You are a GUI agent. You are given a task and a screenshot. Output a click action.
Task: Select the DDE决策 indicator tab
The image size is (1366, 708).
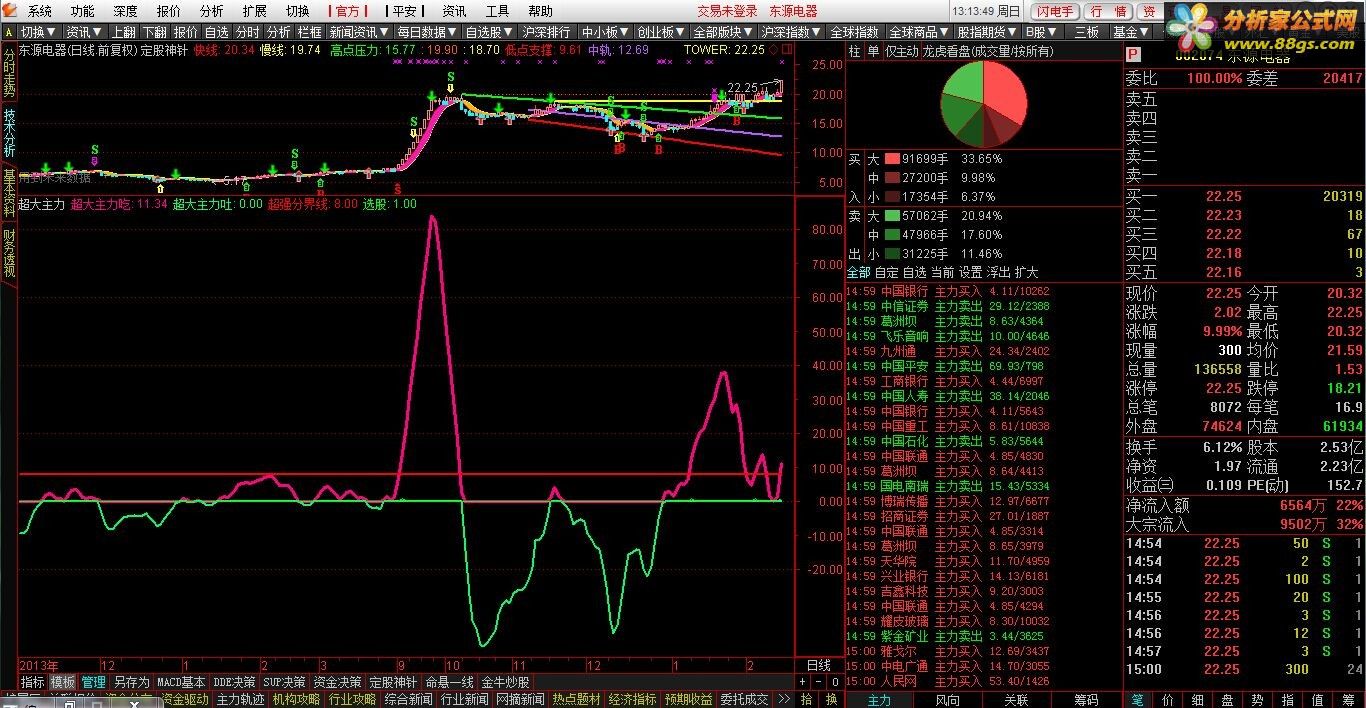click(x=235, y=682)
